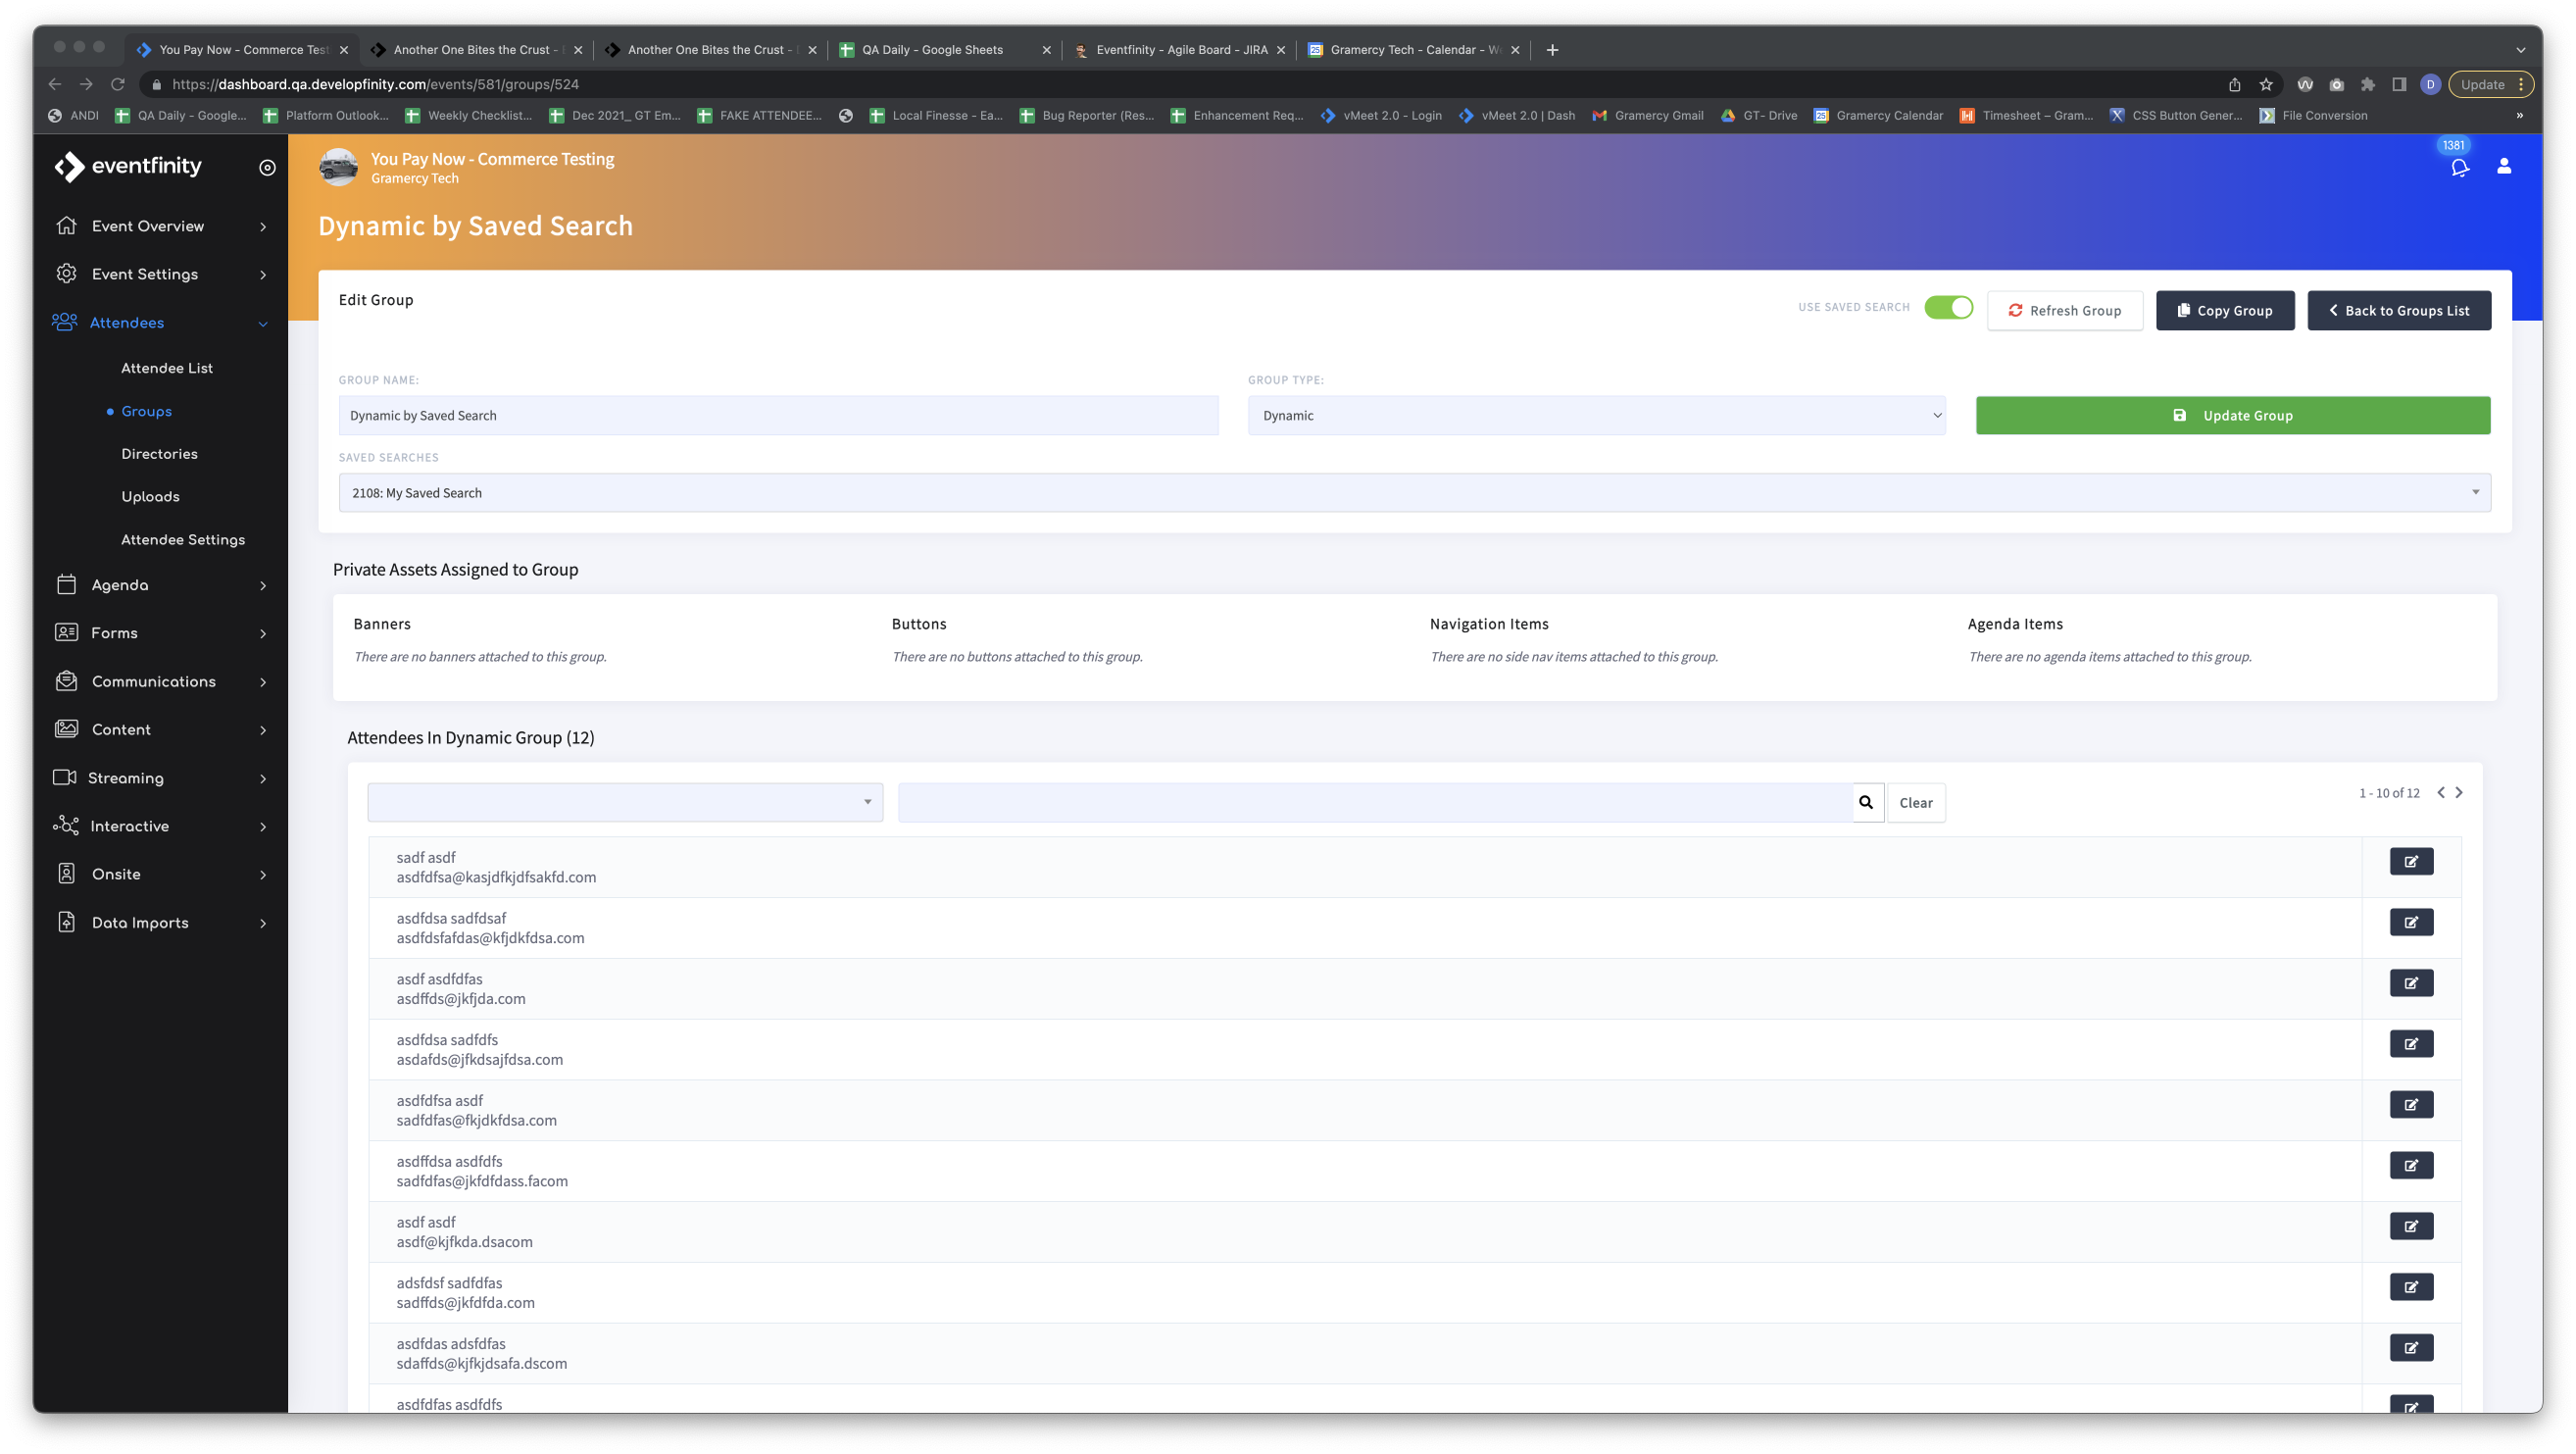Open the Group Type dropdown
The width and height of the screenshot is (2576, 1454).
(1596, 415)
